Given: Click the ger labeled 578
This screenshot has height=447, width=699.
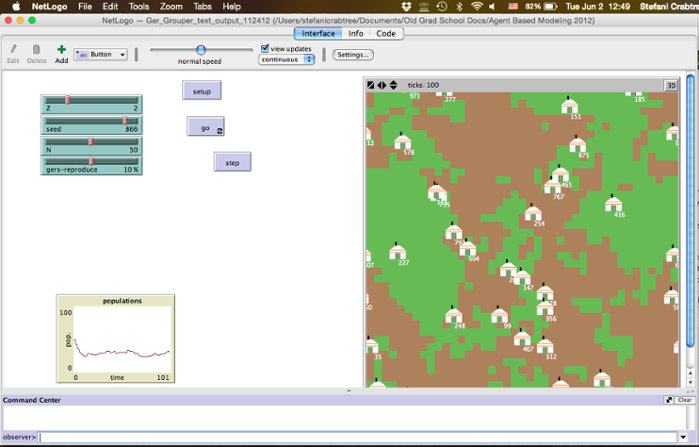Looking at the screenshot, I should pos(403,142).
